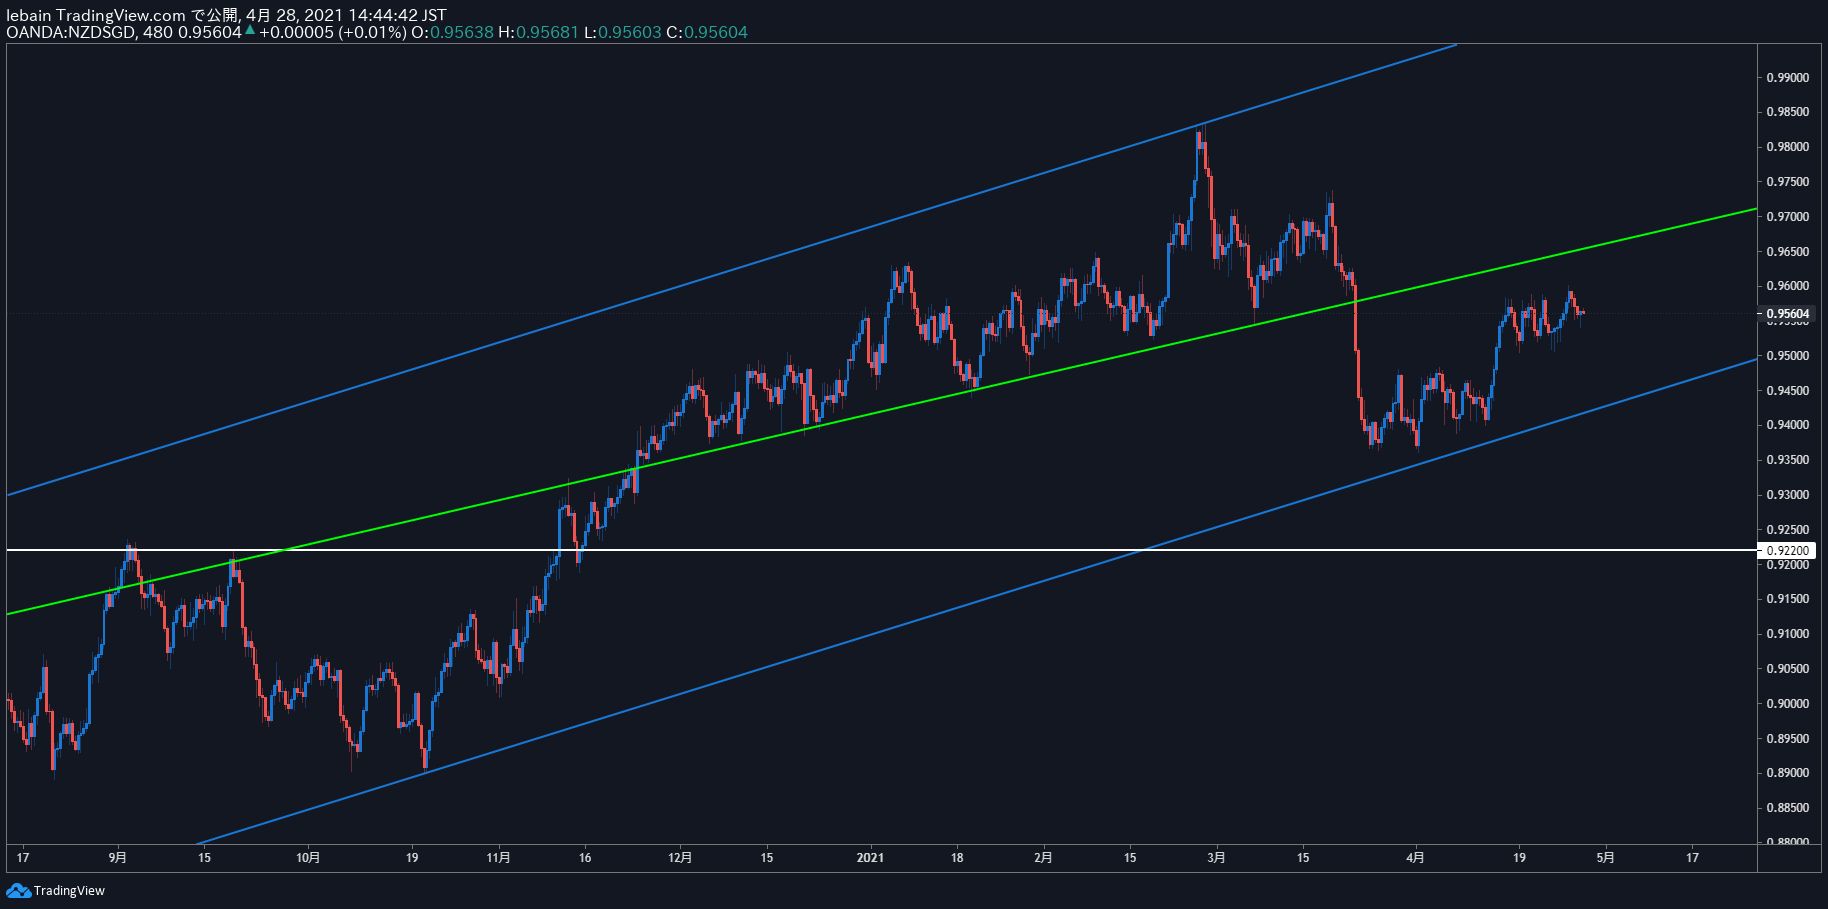Click the 0.93000 price axis label
The image size is (1828, 909).
(1787, 495)
